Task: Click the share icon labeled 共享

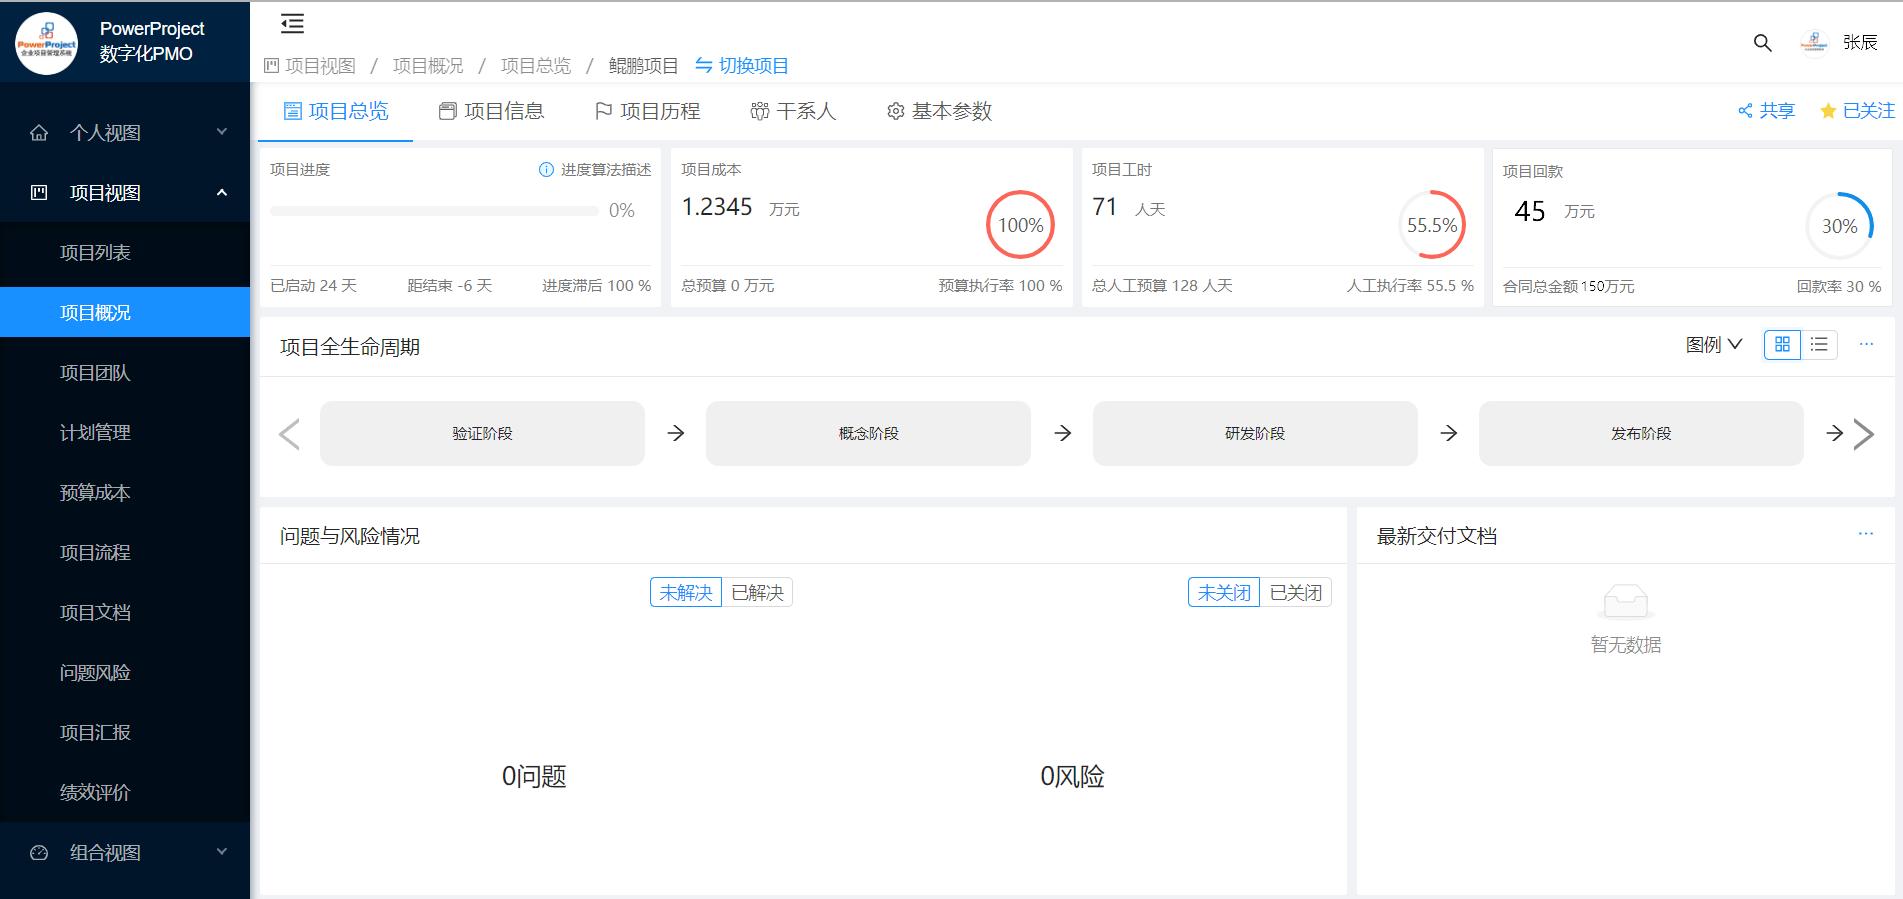Action: coord(1766,111)
